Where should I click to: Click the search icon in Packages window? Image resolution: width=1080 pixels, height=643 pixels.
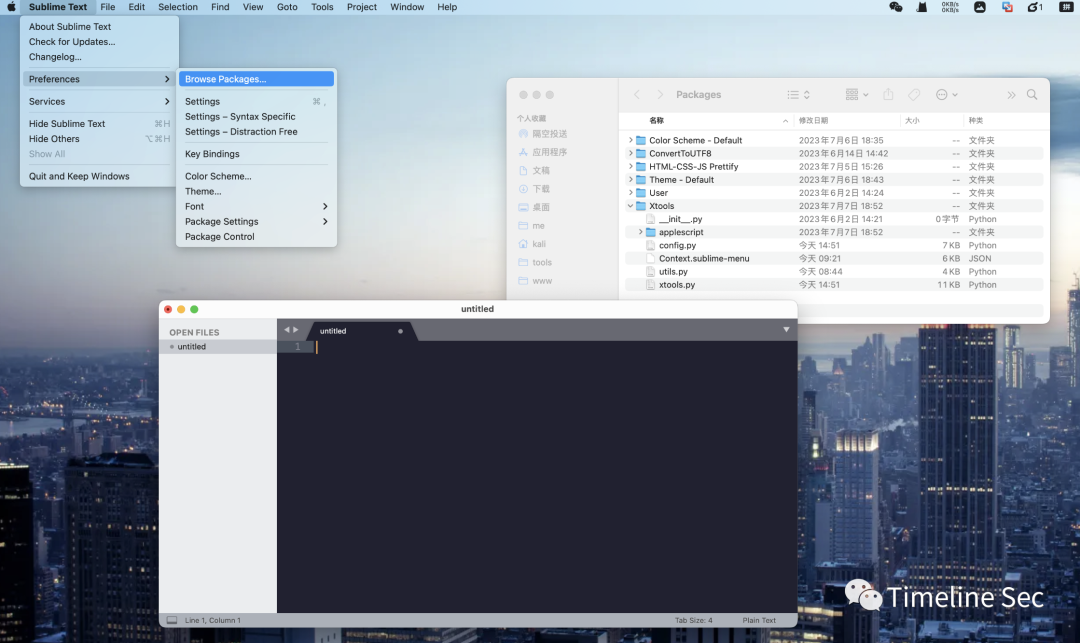1032,94
